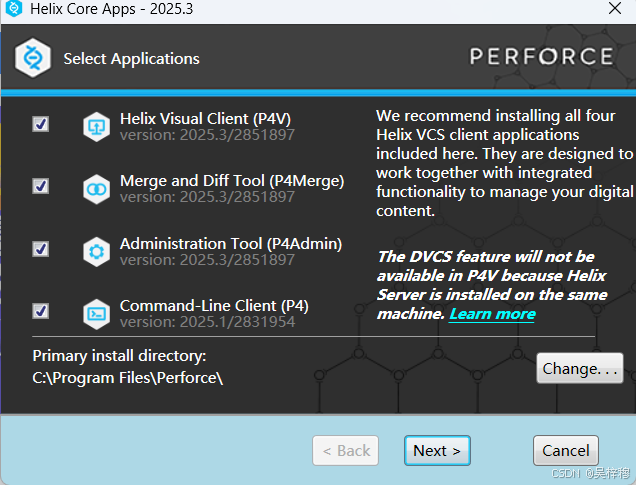Image resolution: width=636 pixels, height=485 pixels.
Task: Click the DVCS feature warning text
Action: 492,285
